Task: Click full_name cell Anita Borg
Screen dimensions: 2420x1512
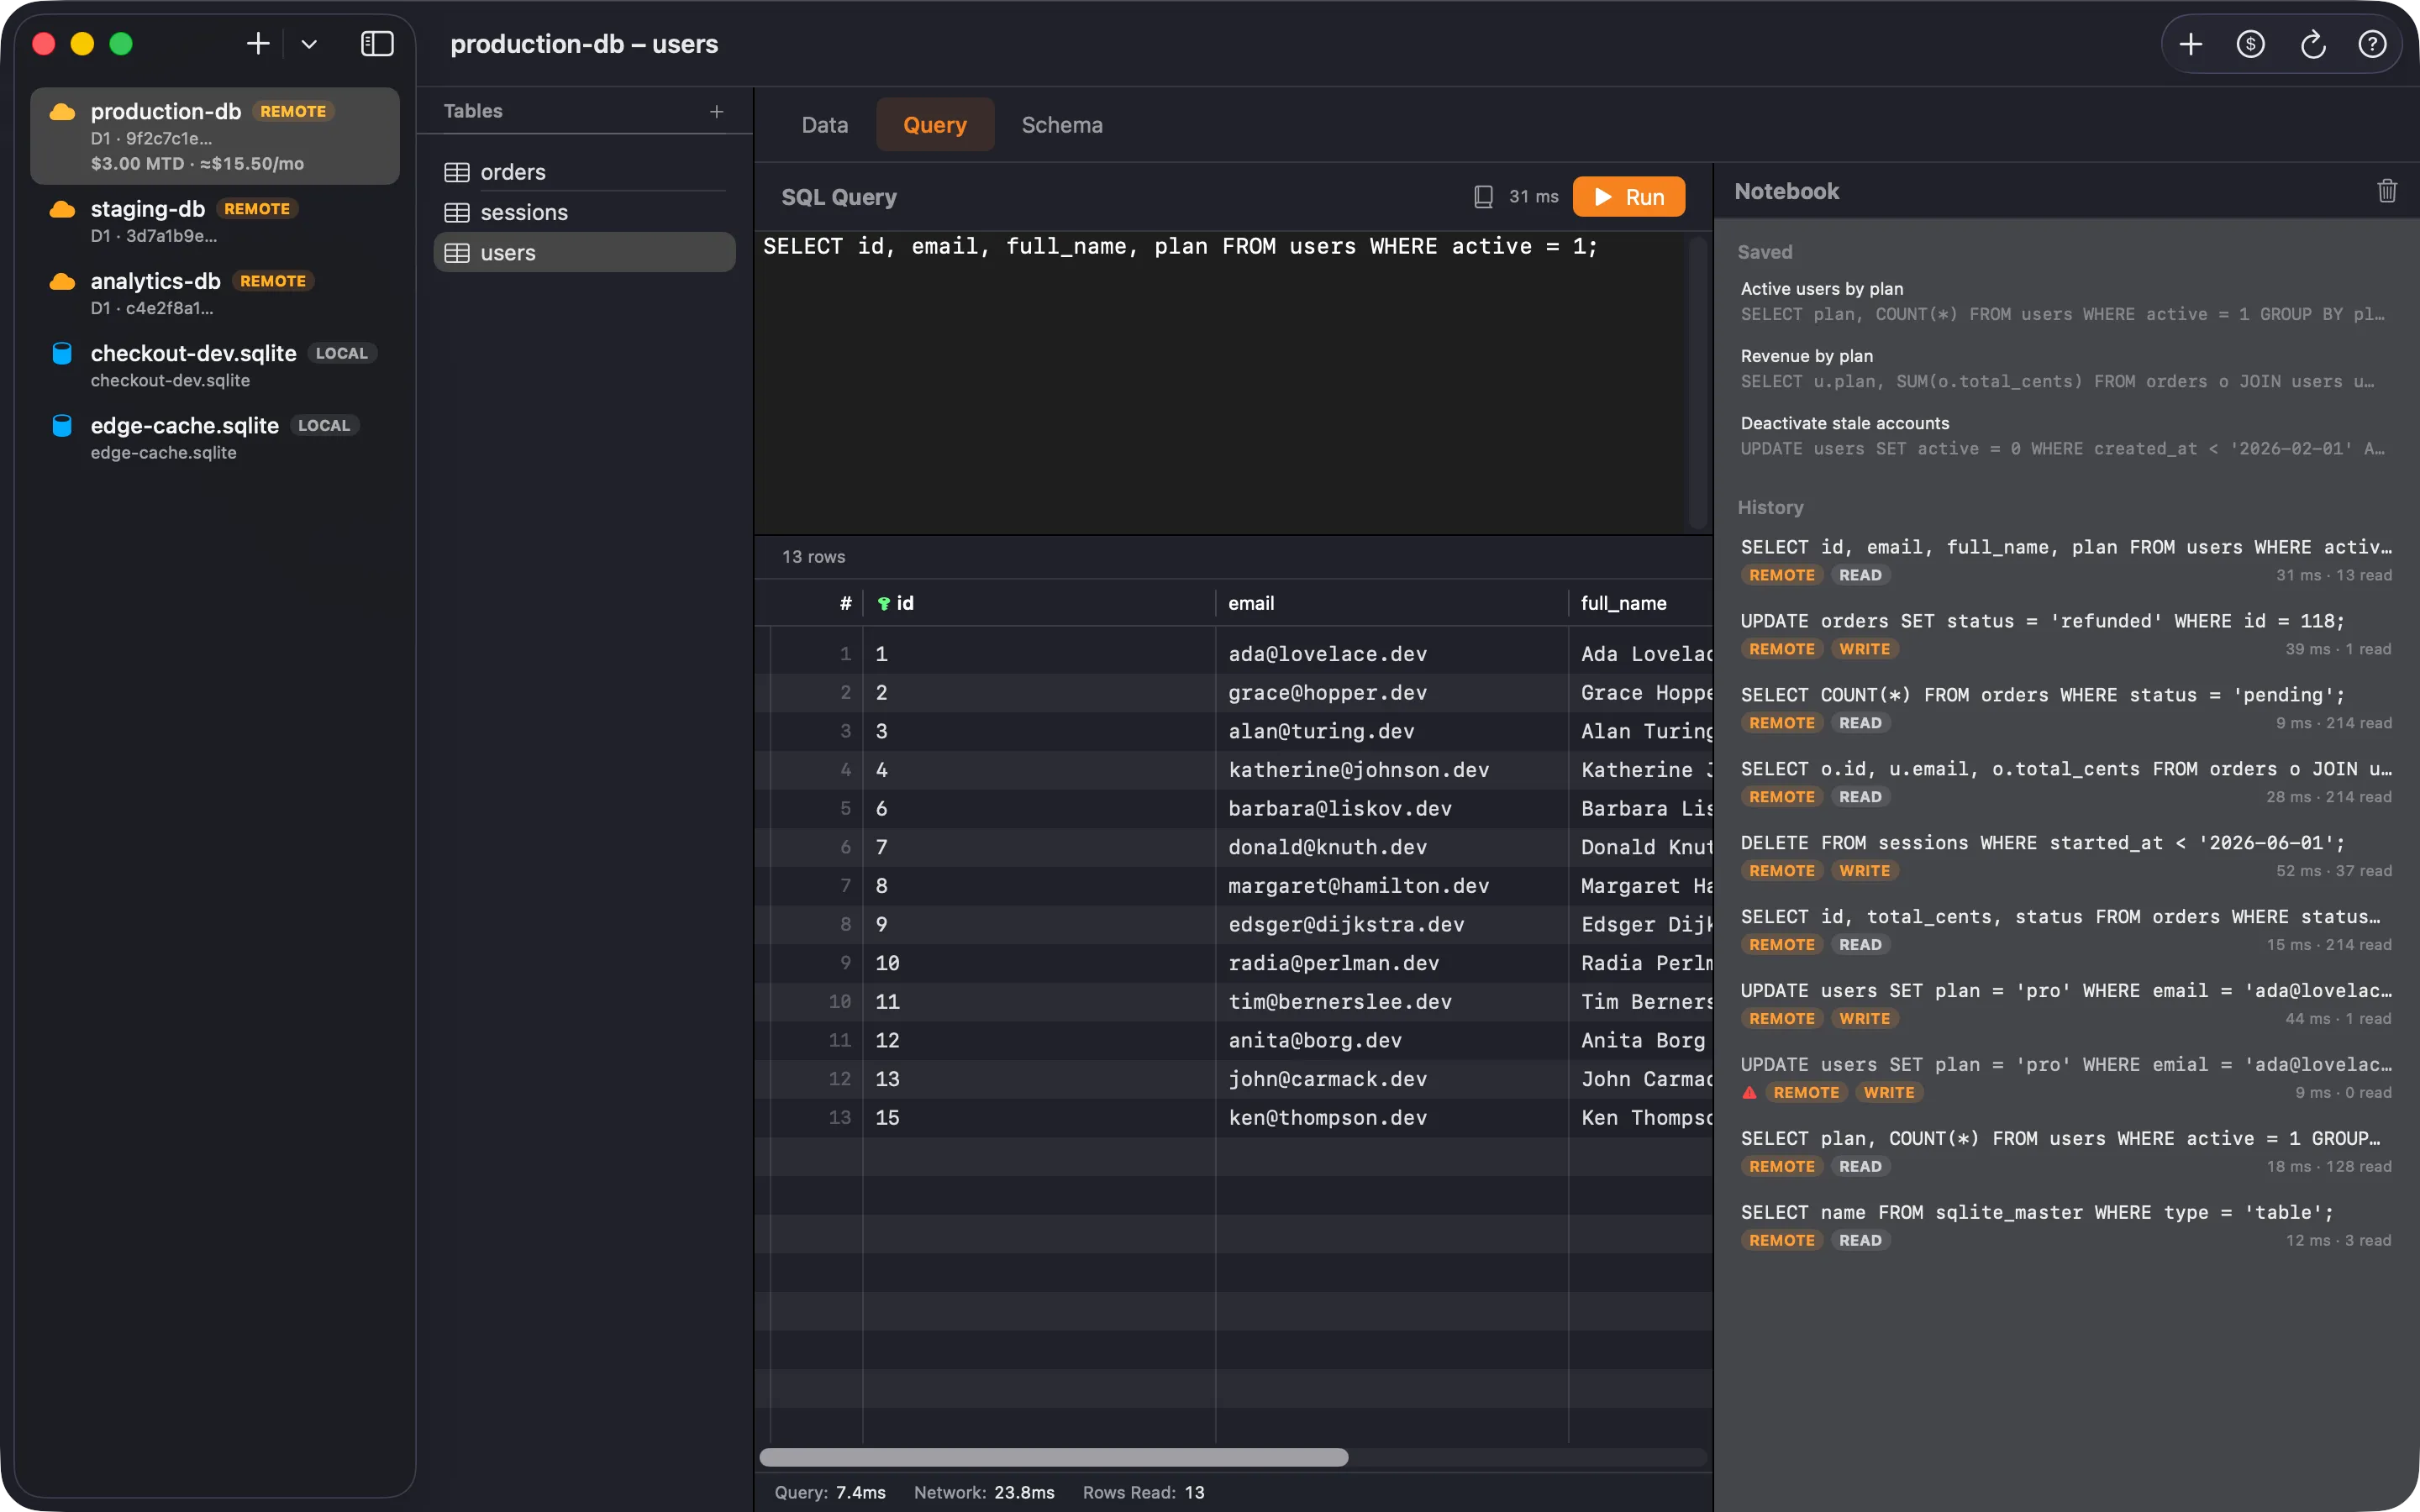Action: click(x=1643, y=1040)
